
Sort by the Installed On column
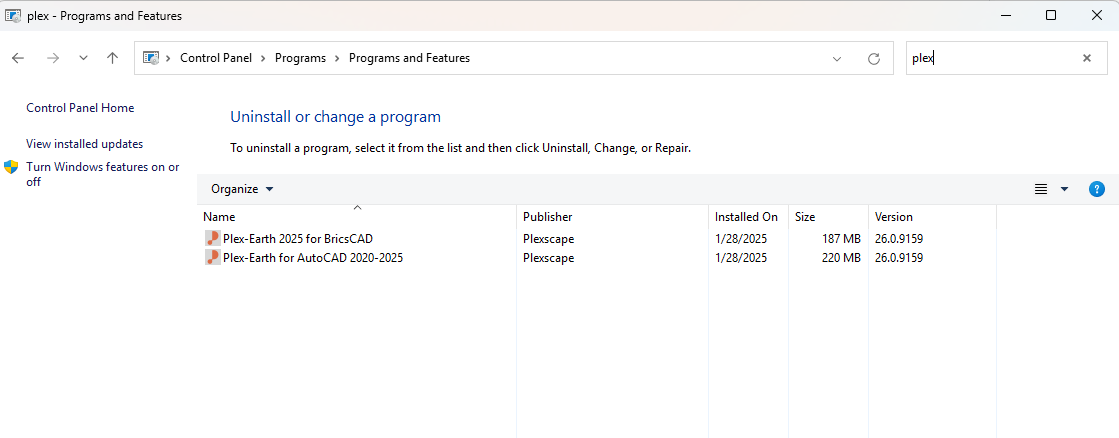(x=749, y=217)
